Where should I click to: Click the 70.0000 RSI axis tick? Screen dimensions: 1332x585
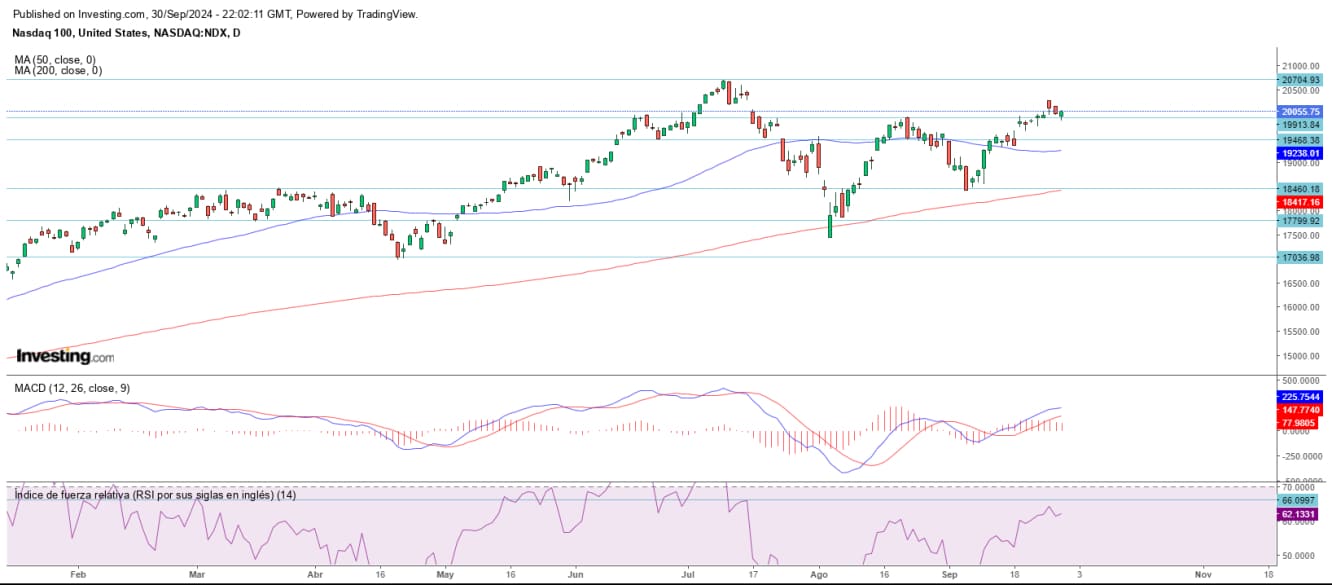1300,487
